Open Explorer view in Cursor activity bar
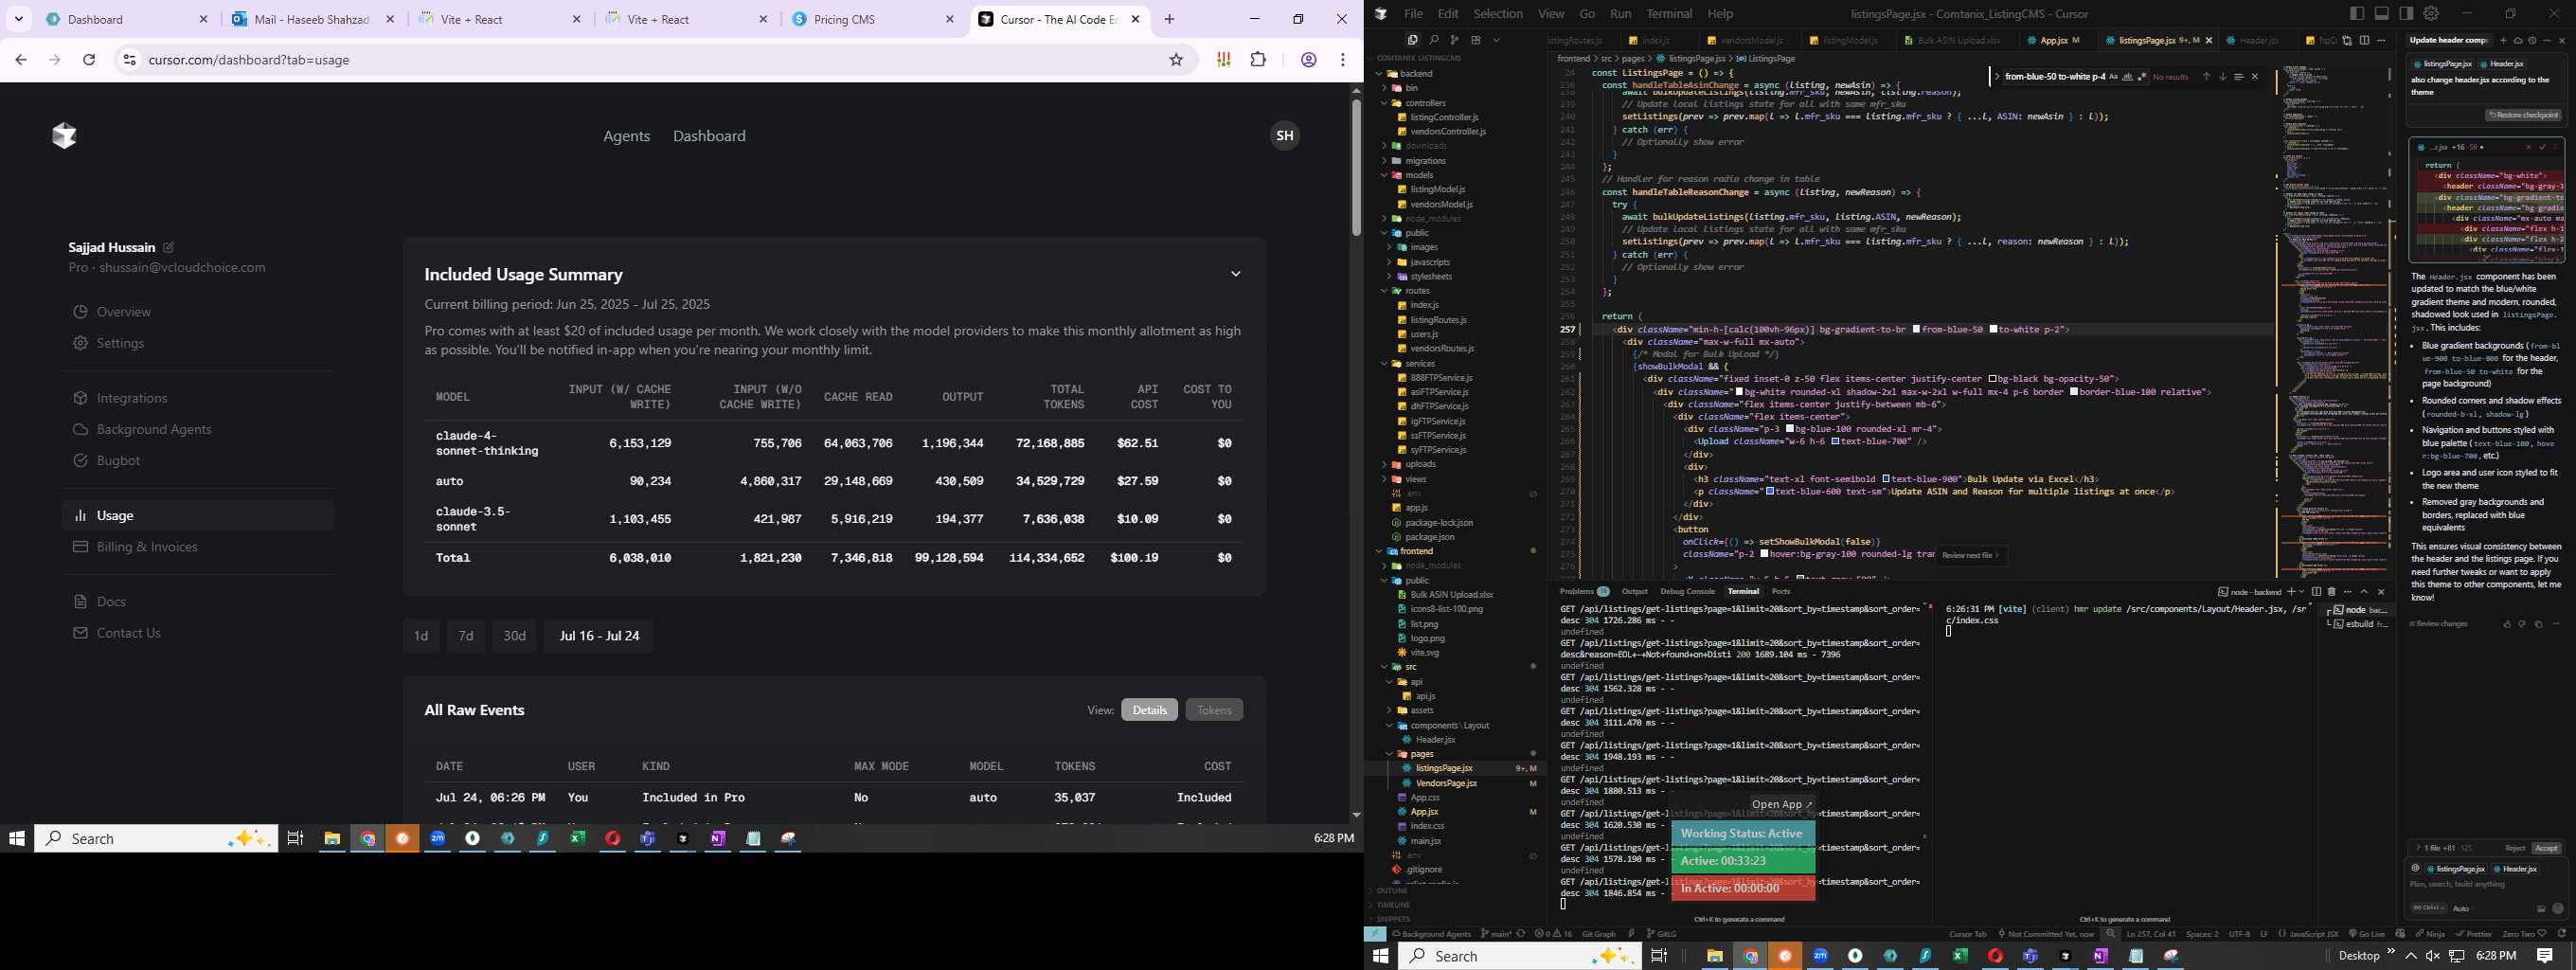Viewport: 2576px width, 970px height. point(1412,40)
